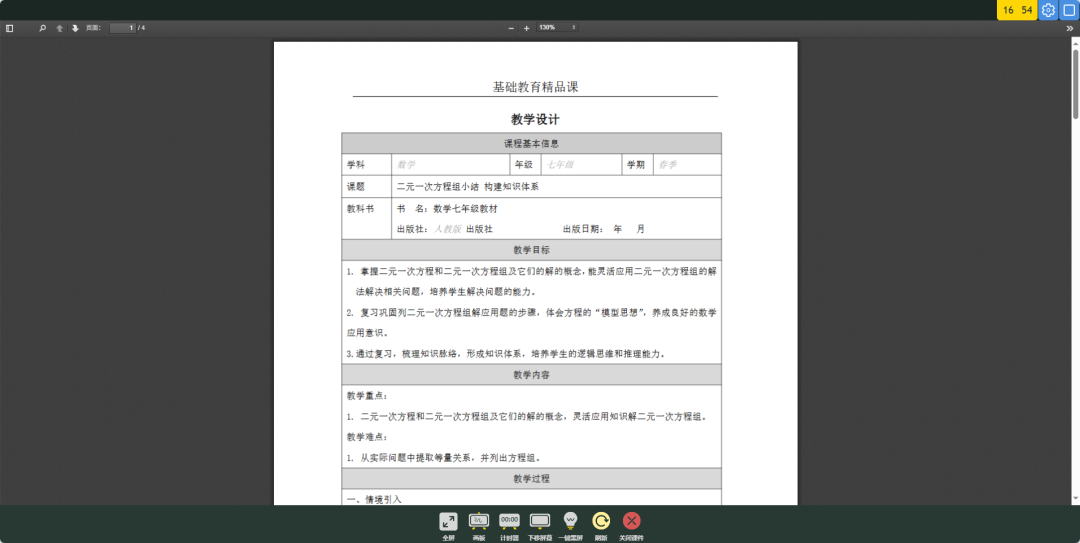Click the line 从实际问题中提取等量关系

pyautogui.click(x=444, y=458)
